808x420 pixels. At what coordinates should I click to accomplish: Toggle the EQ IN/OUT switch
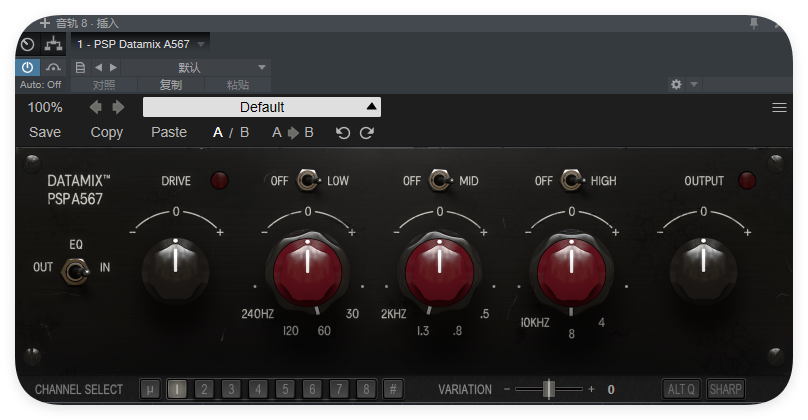[x=75, y=271]
